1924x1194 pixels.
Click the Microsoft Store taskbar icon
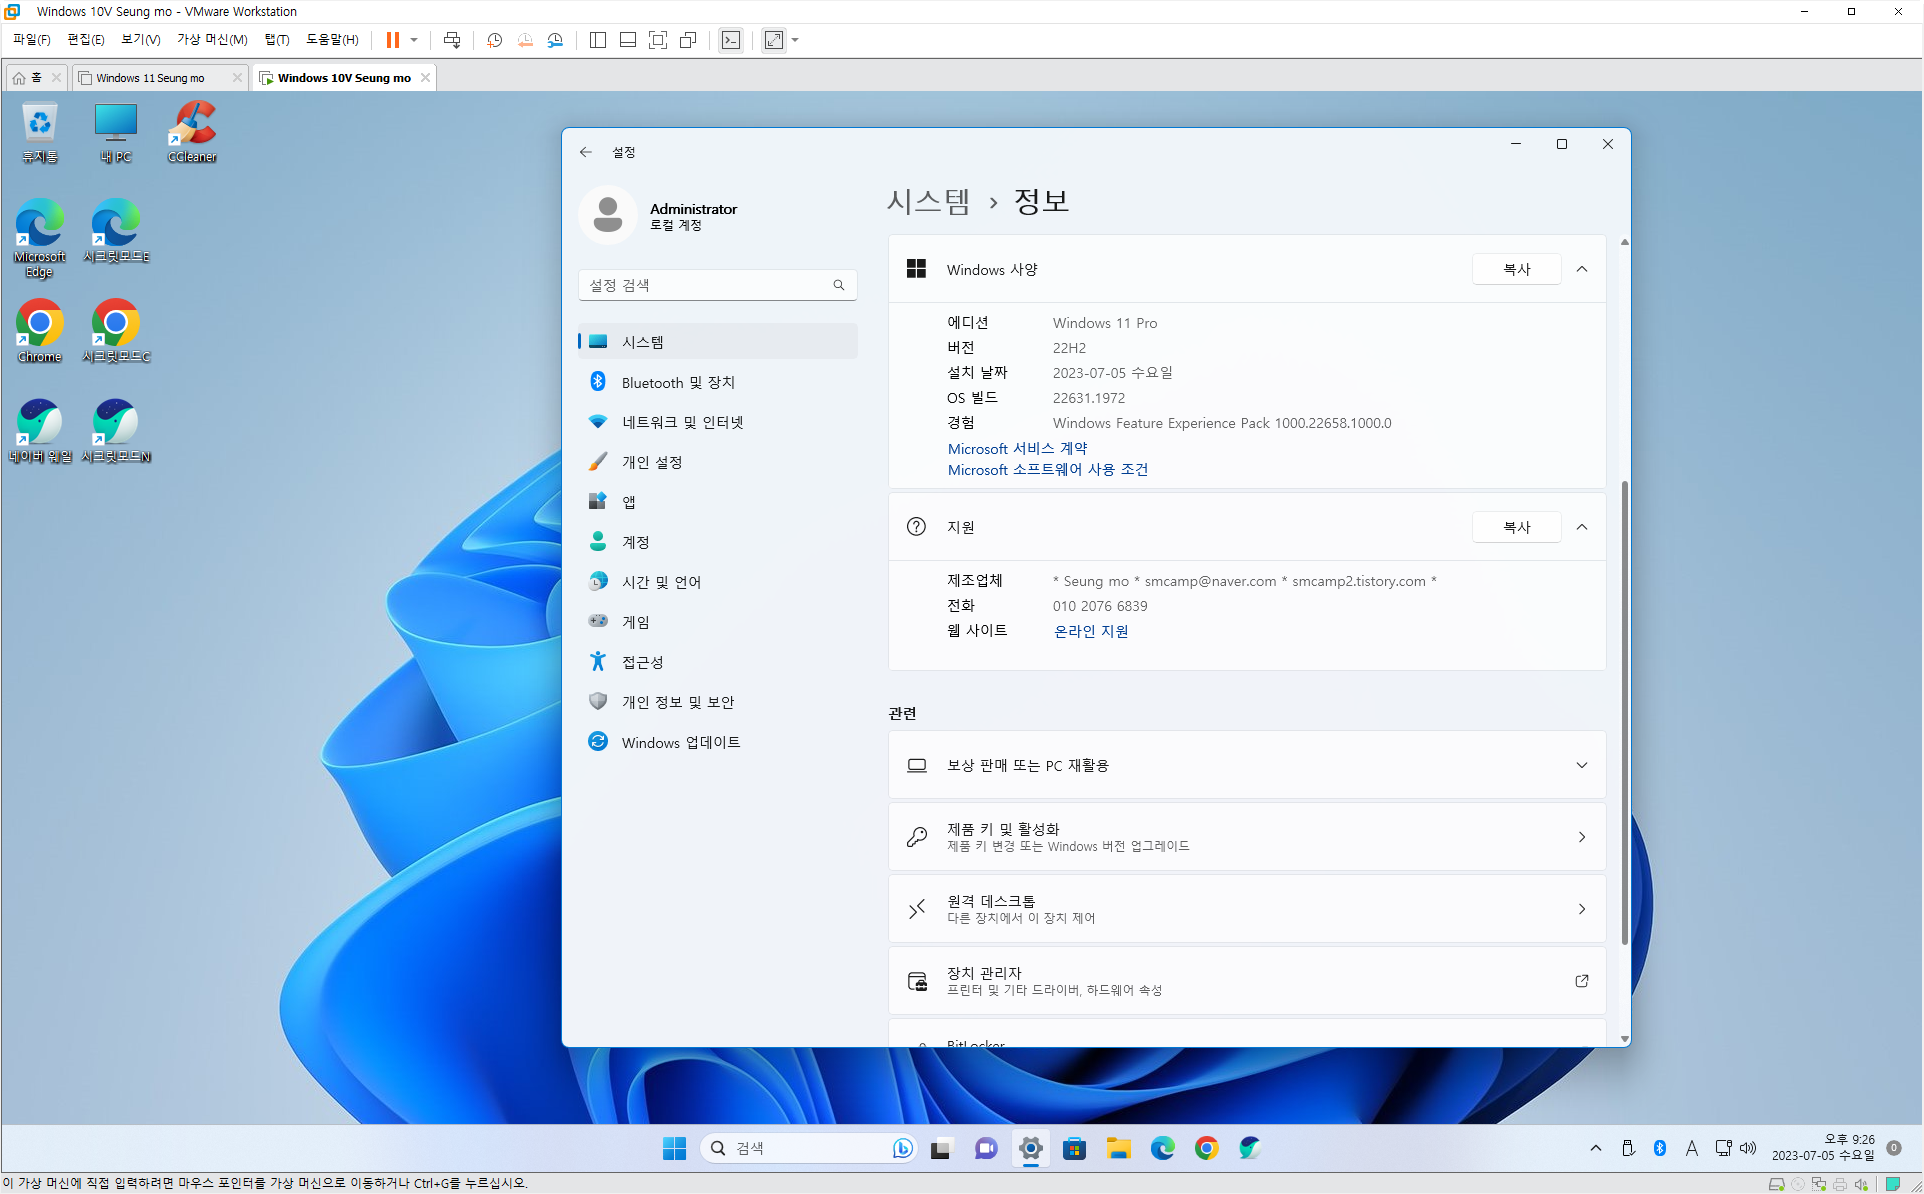click(x=1074, y=1148)
